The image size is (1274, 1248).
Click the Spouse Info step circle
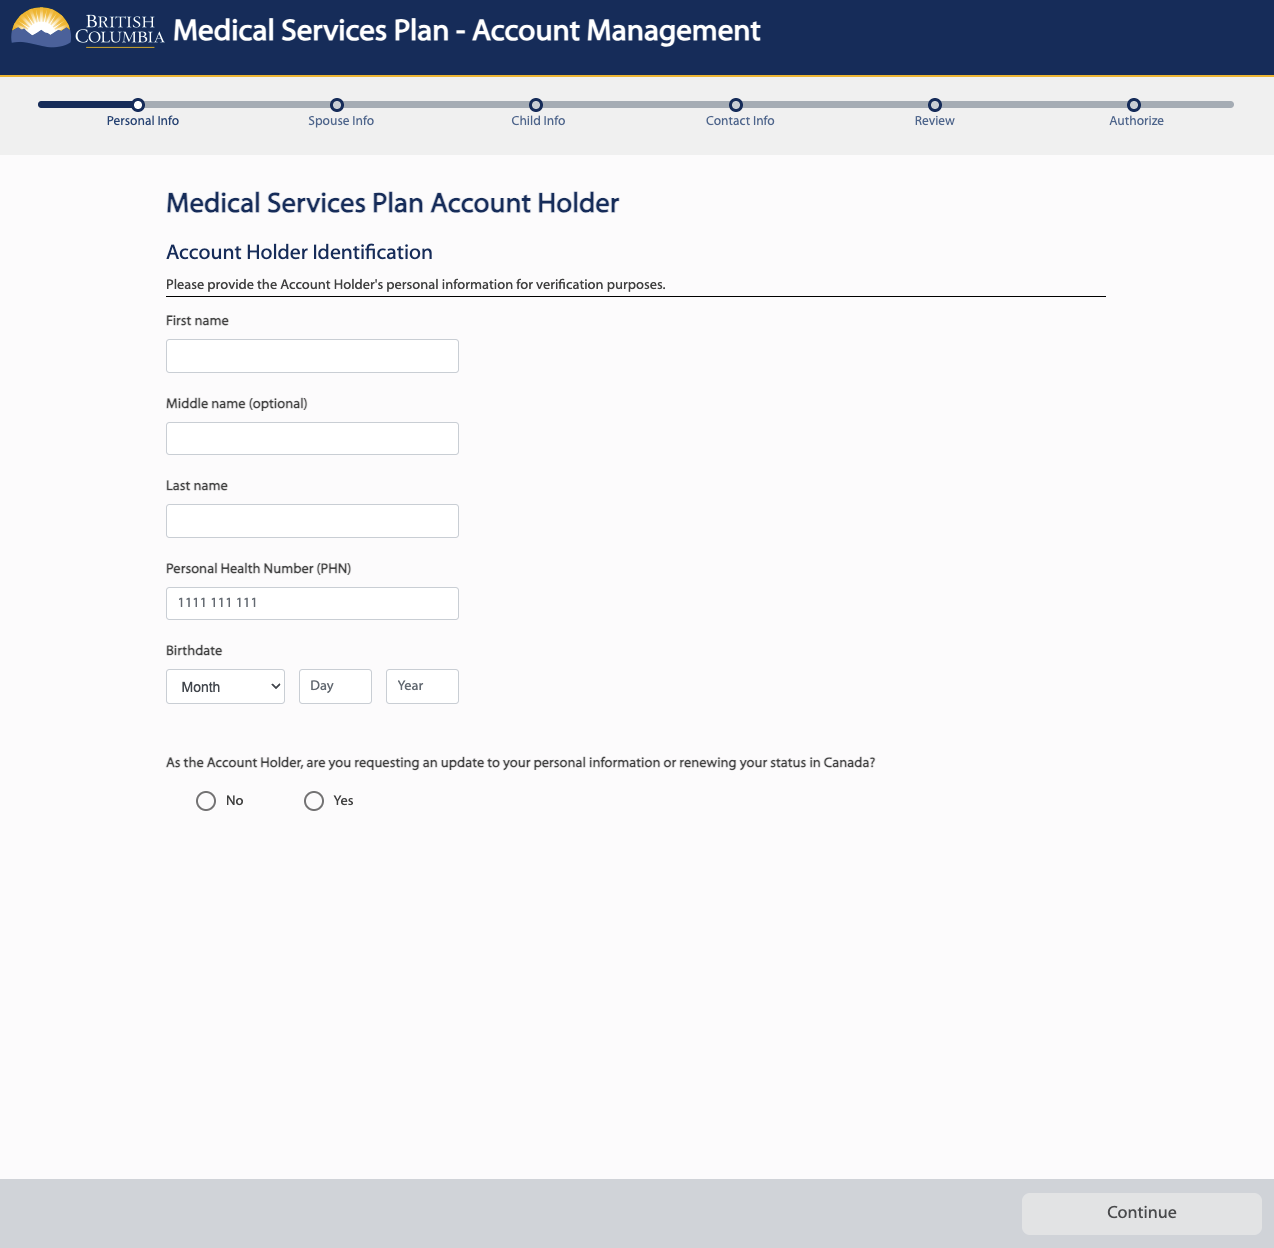(x=337, y=105)
